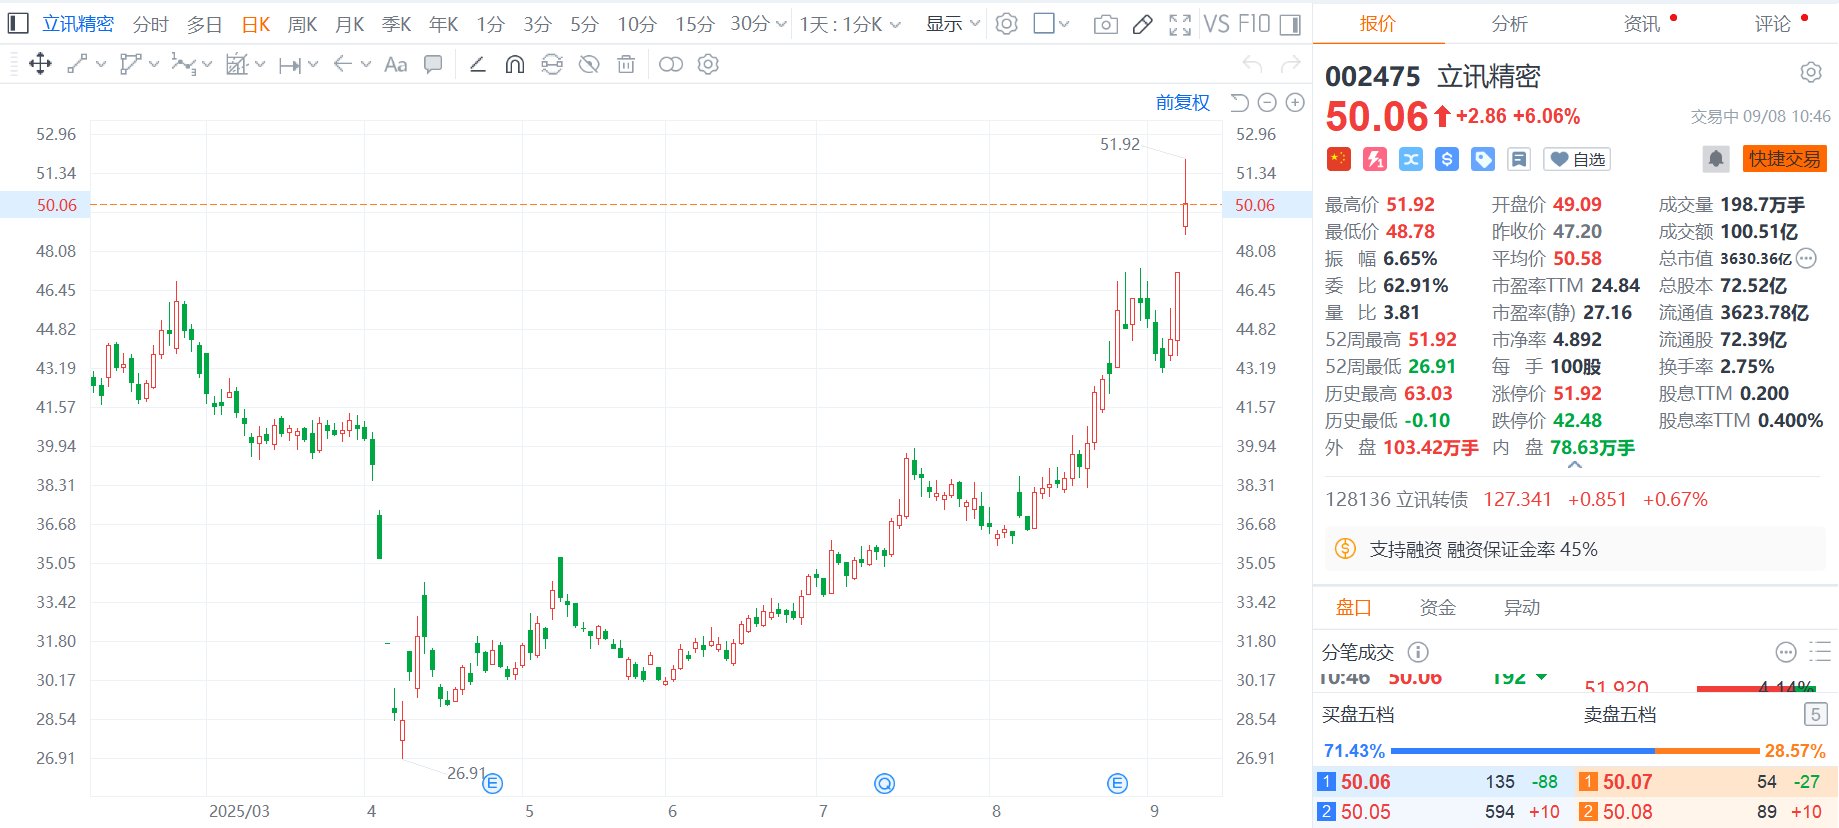The image size is (1839, 828).
Task: Hide all drawings with eye-slash icon
Action: (x=589, y=65)
